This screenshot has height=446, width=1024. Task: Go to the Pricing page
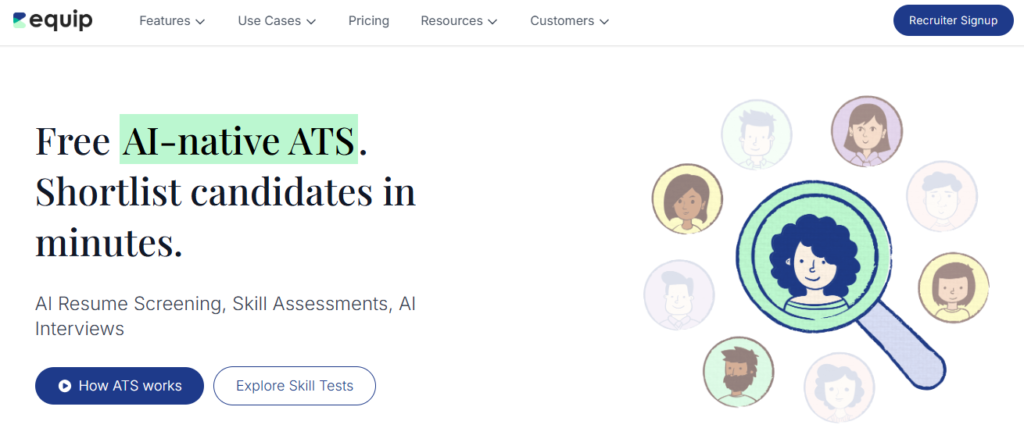[368, 21]
